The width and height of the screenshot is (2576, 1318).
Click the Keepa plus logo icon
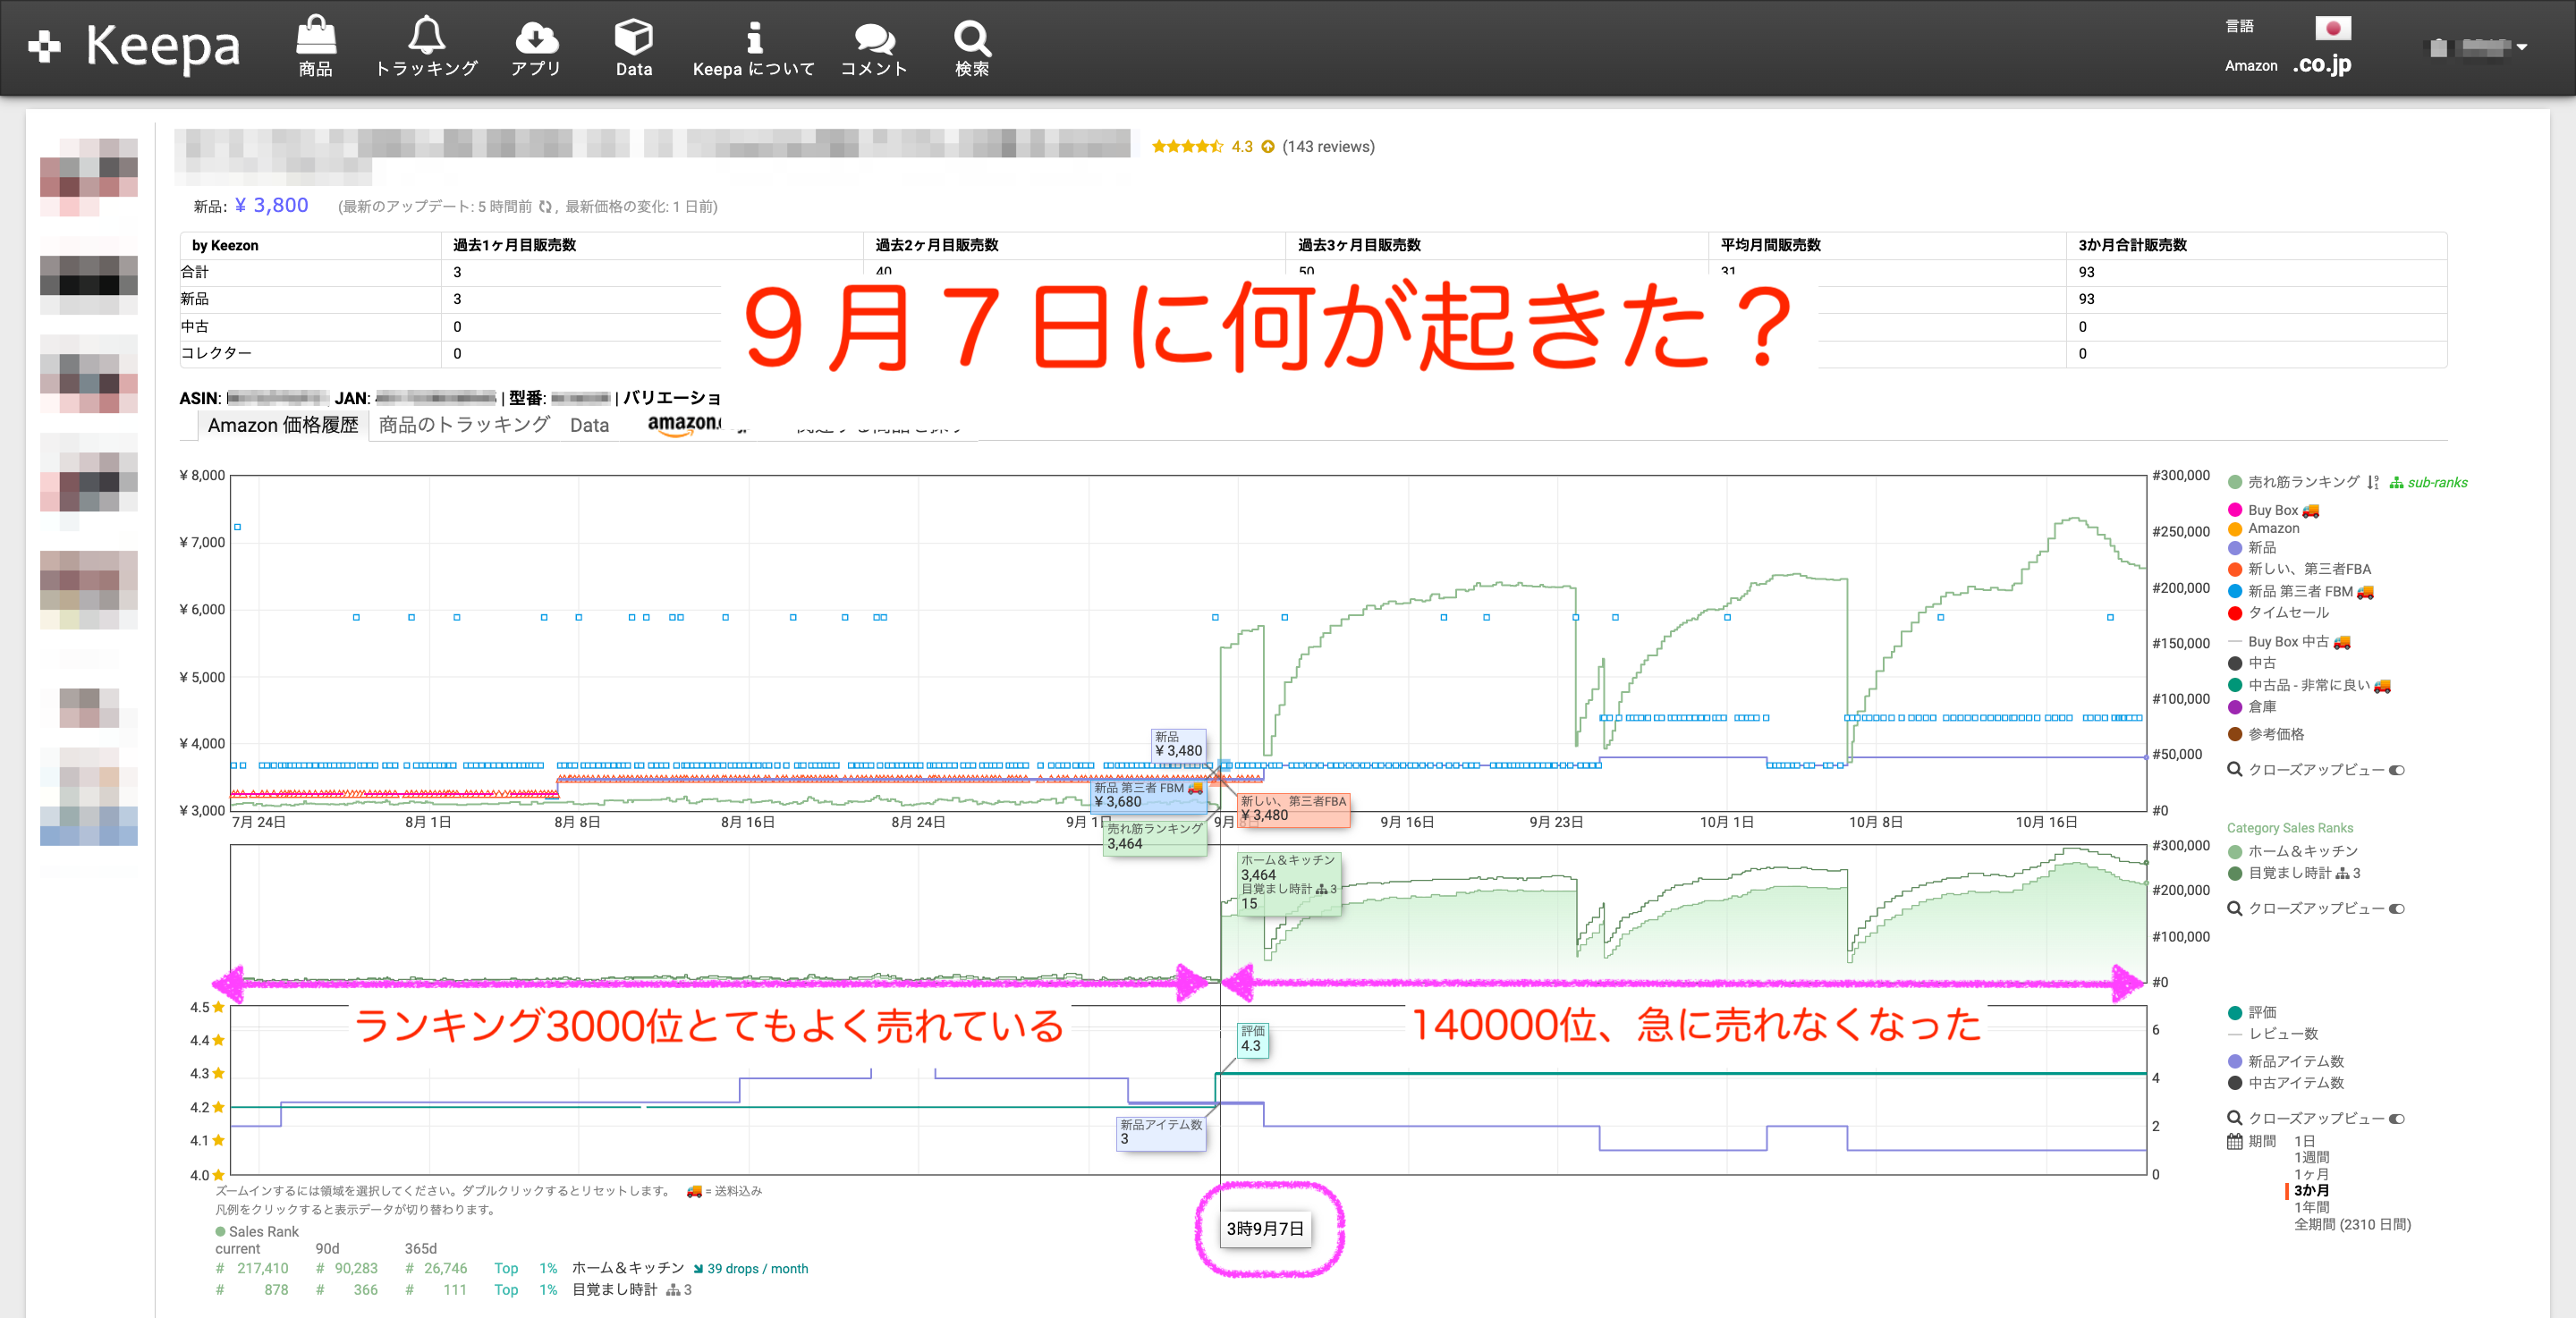coord(44,46)
